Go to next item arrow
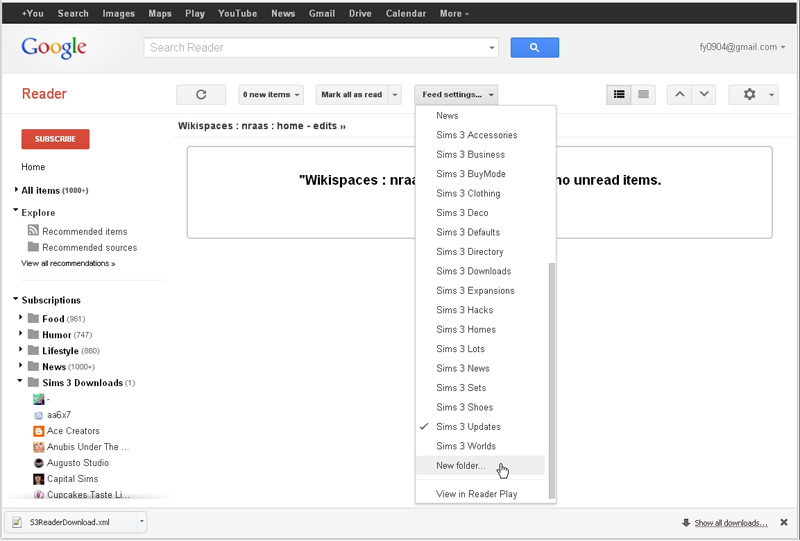 (704, 94)
